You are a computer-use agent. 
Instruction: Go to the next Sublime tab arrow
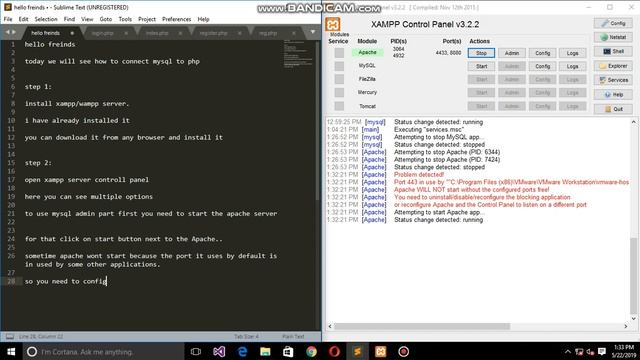click(x=15, y=32)
